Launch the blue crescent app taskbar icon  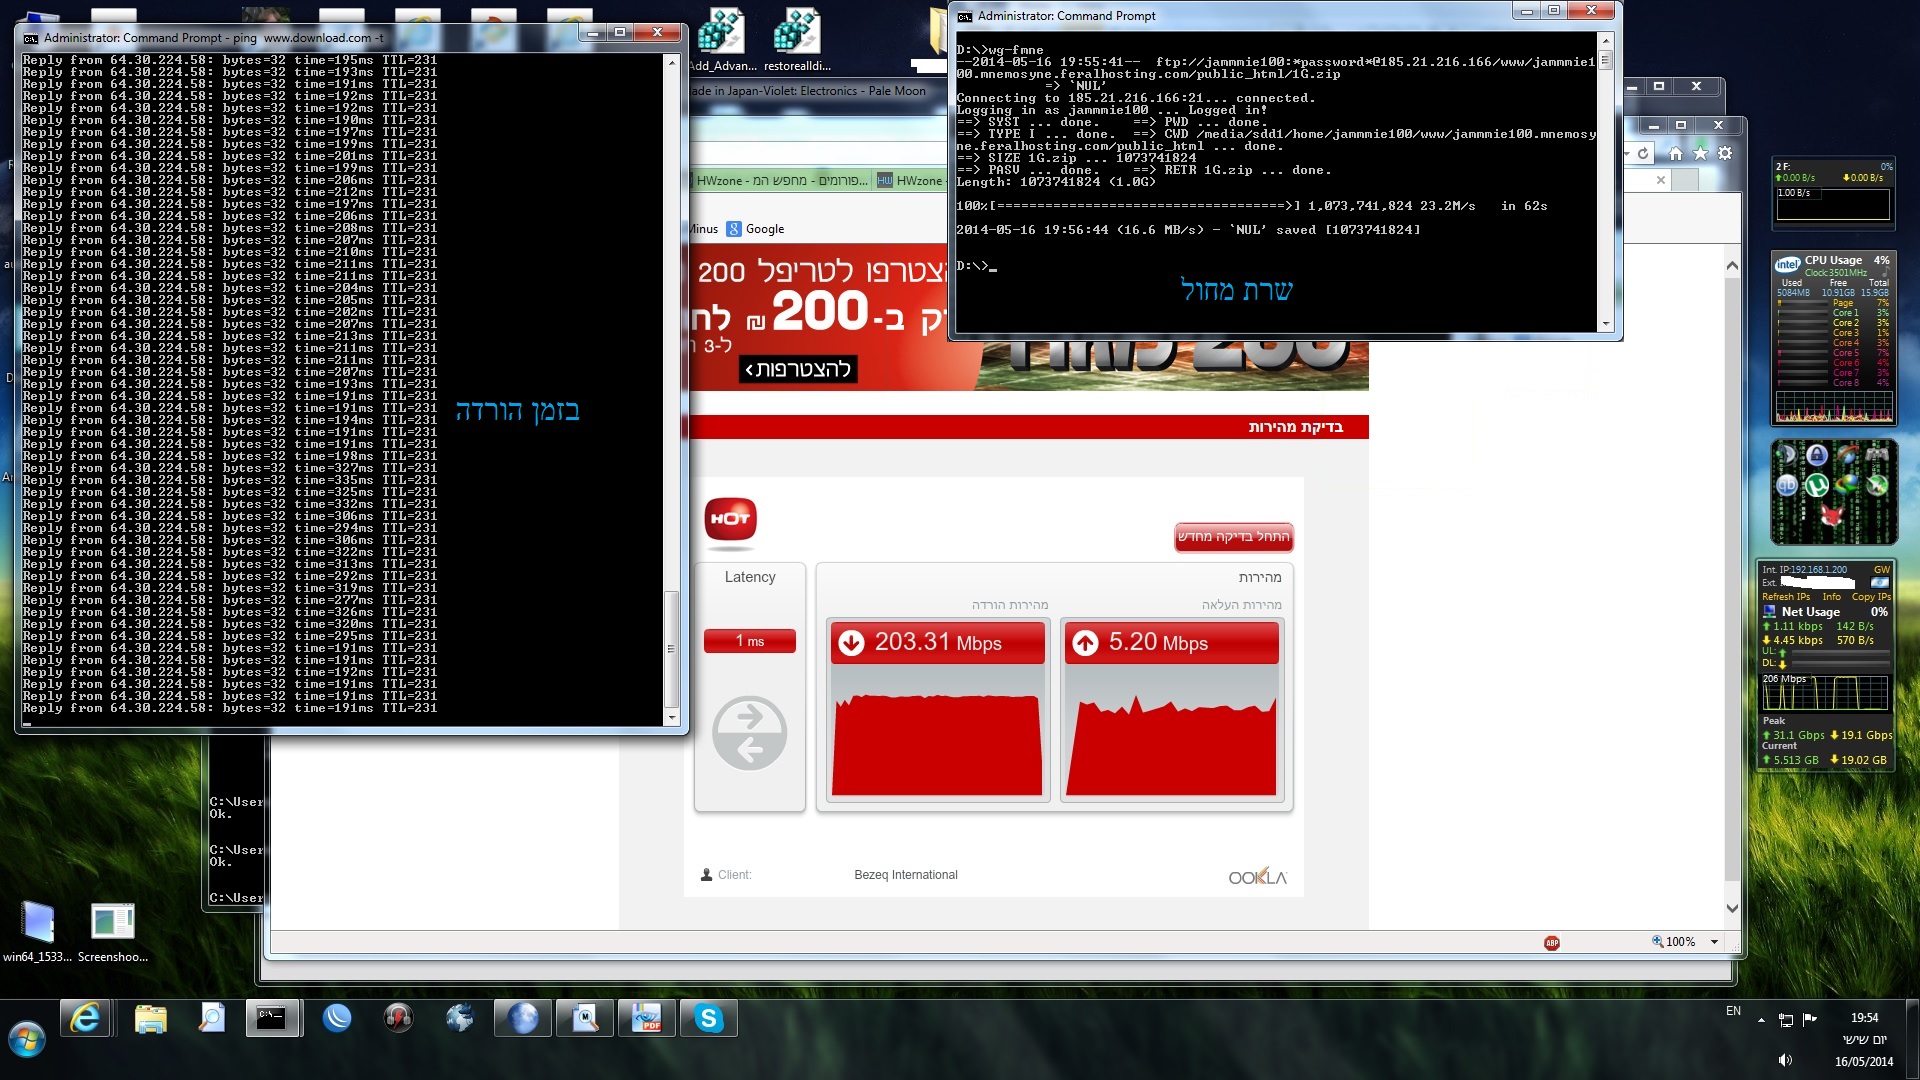[337, 1019]
